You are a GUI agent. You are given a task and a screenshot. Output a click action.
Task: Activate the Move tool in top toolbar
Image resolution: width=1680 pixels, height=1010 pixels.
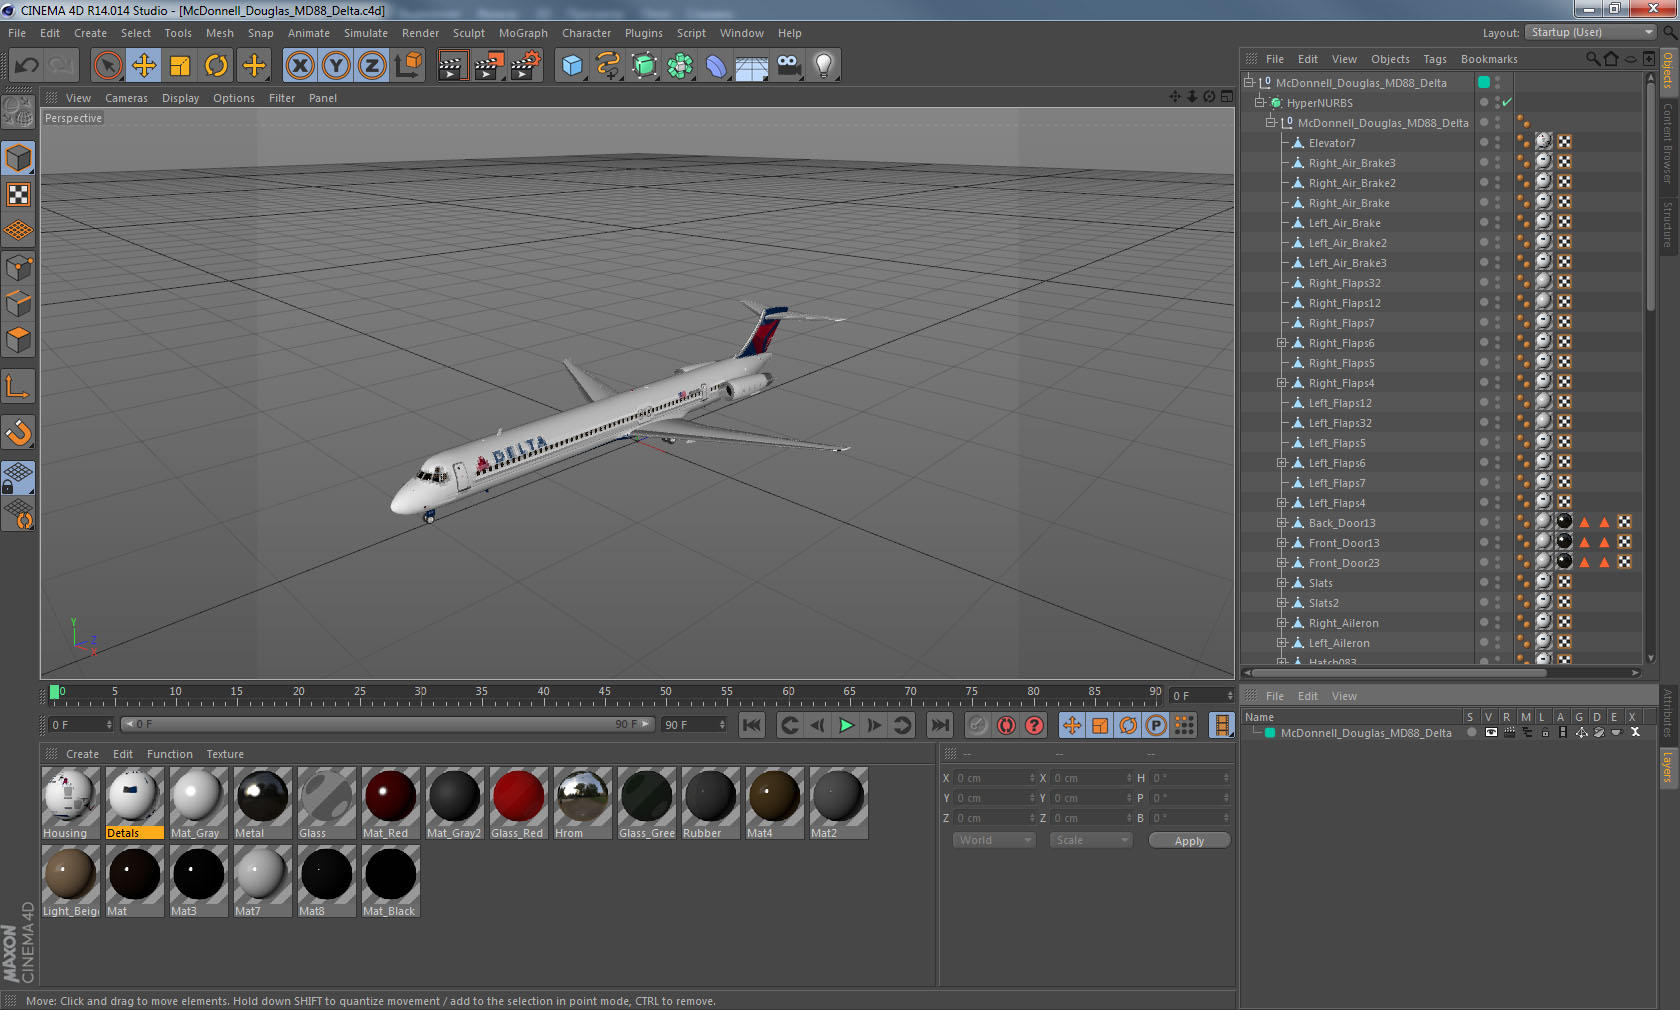[144, 66]
